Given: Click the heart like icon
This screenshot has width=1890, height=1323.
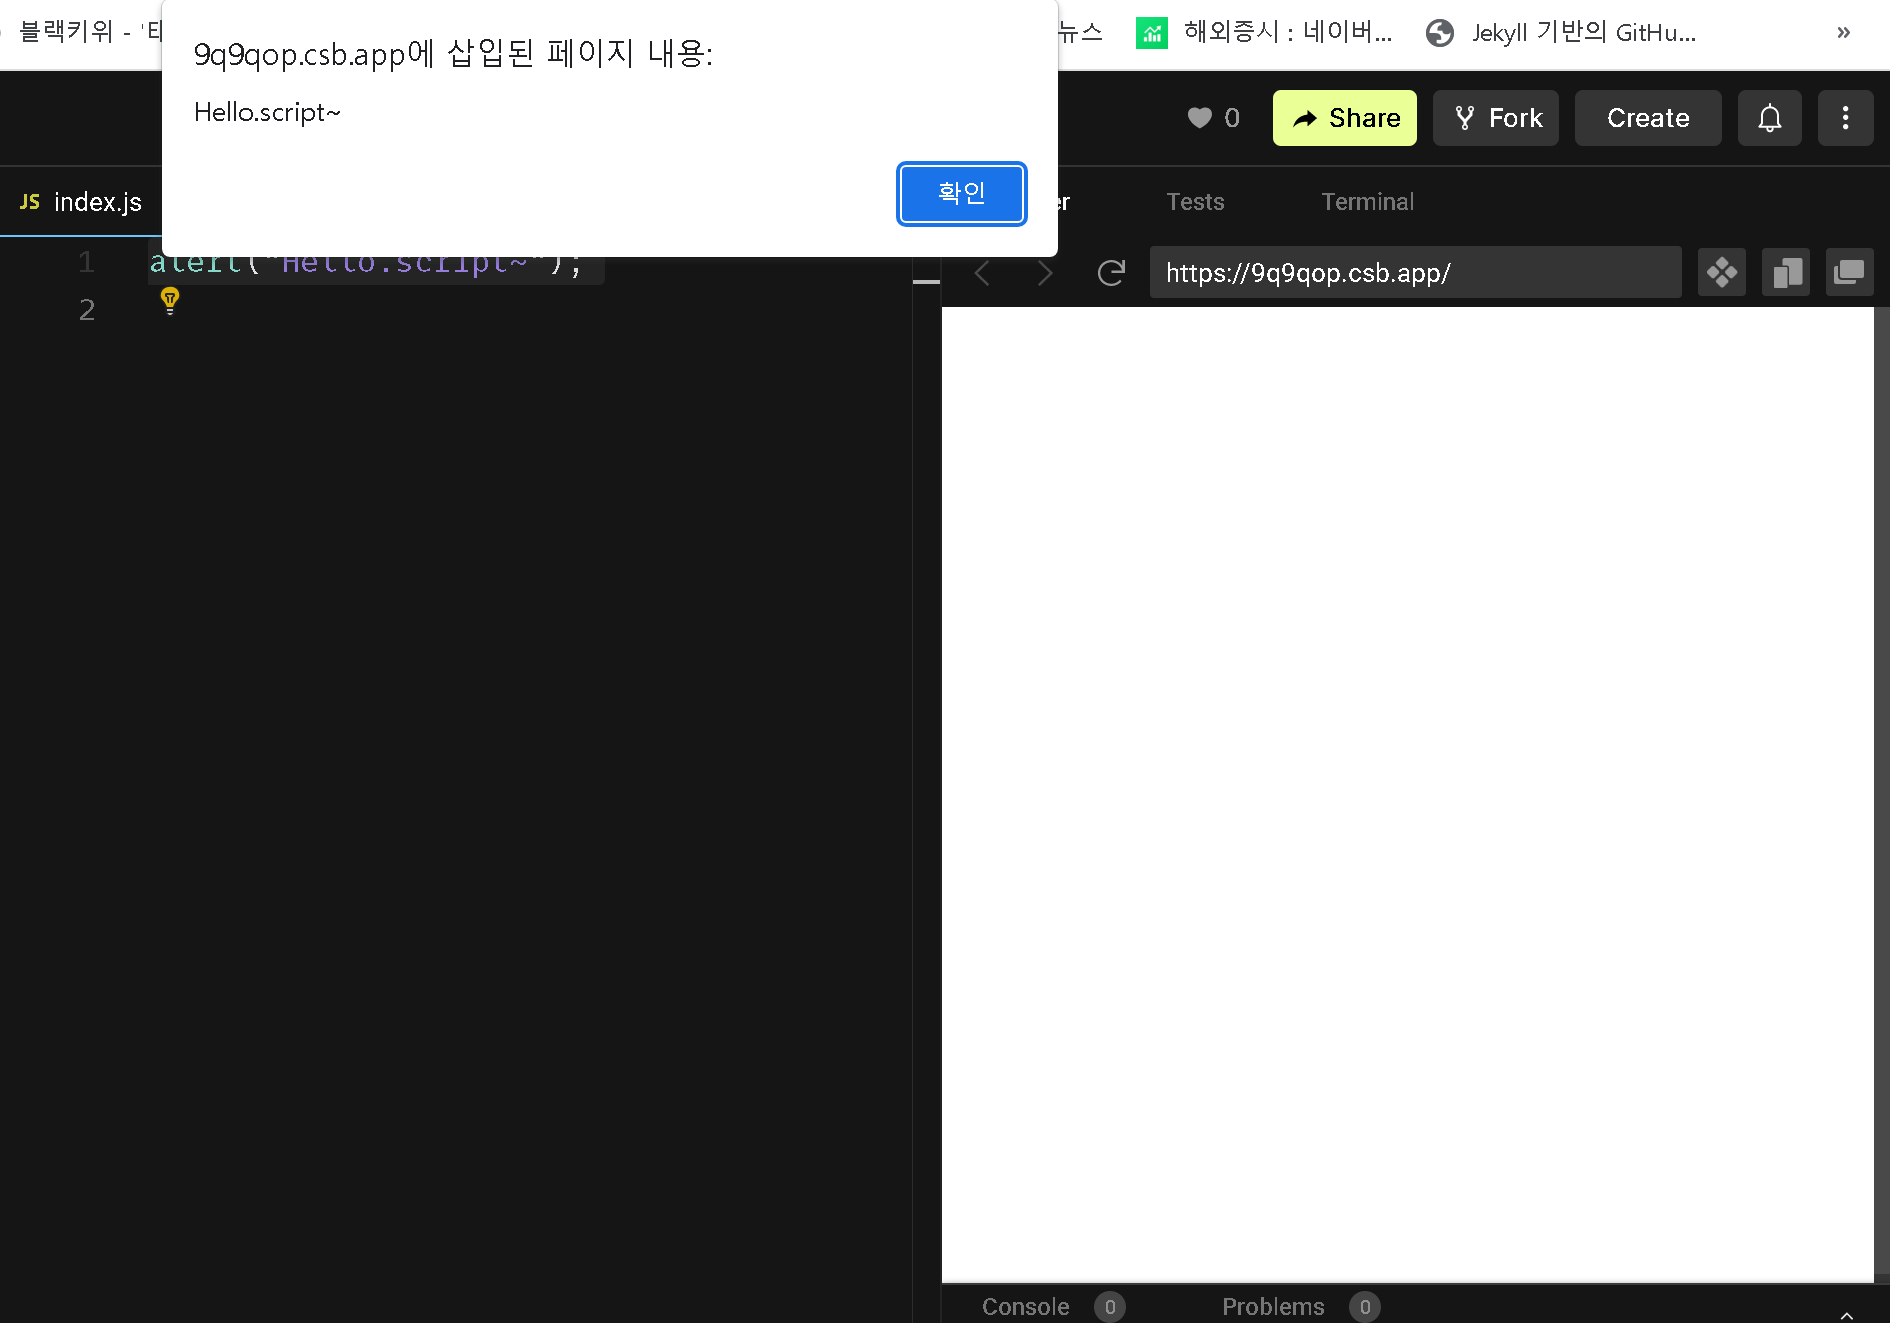Looking at the screenshot, I should tap(1199, 118).
